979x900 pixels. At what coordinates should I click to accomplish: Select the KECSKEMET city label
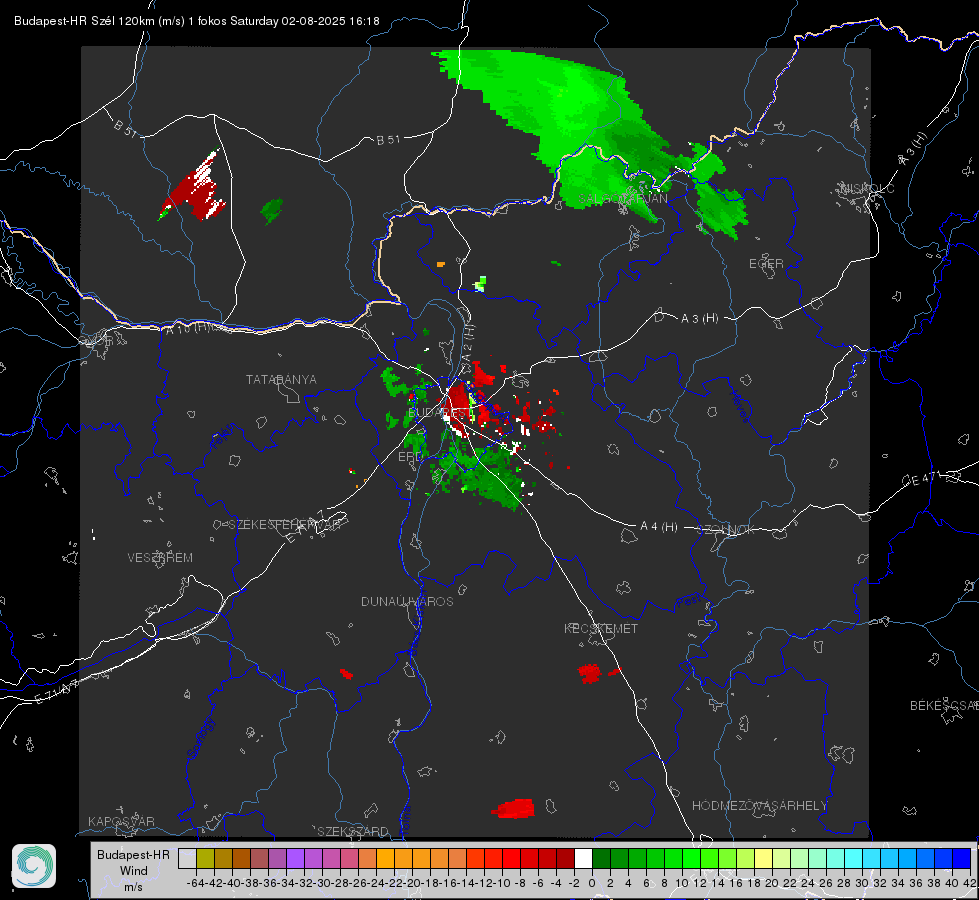(601, 628)
